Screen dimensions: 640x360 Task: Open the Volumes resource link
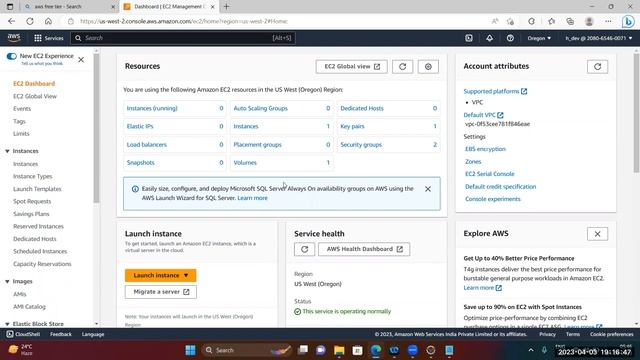click(245, 162)
